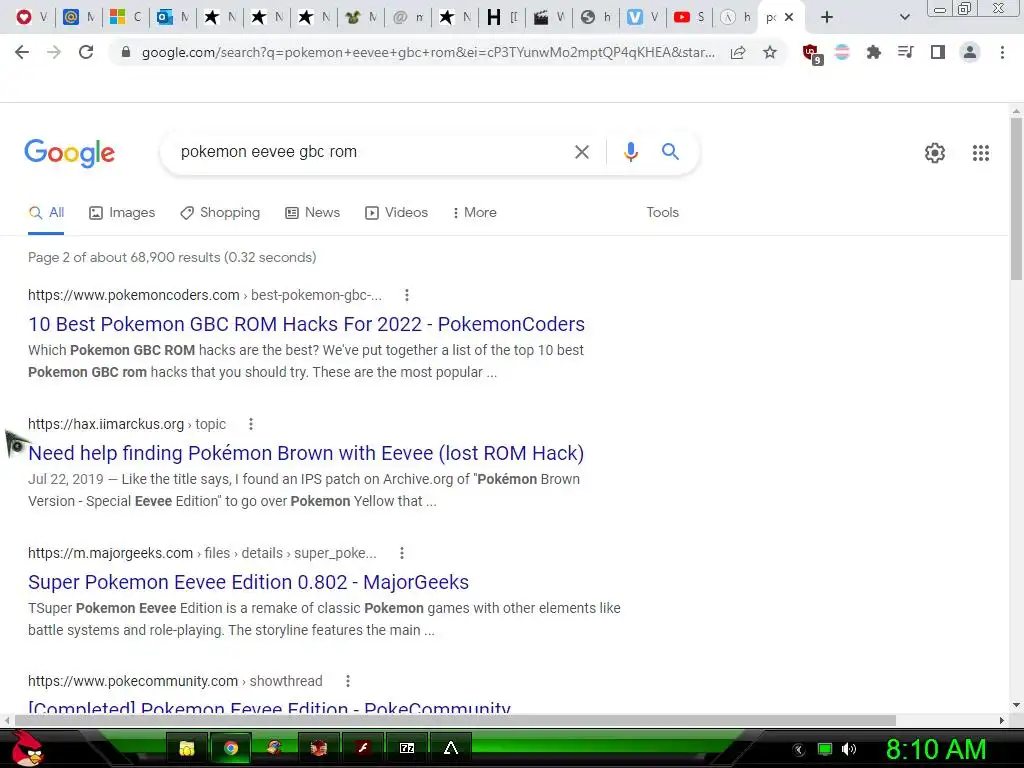Viewport: 1024px width, 768px height.
Task: Click the m.majorgeeks.com URL text
Action: 110,553
